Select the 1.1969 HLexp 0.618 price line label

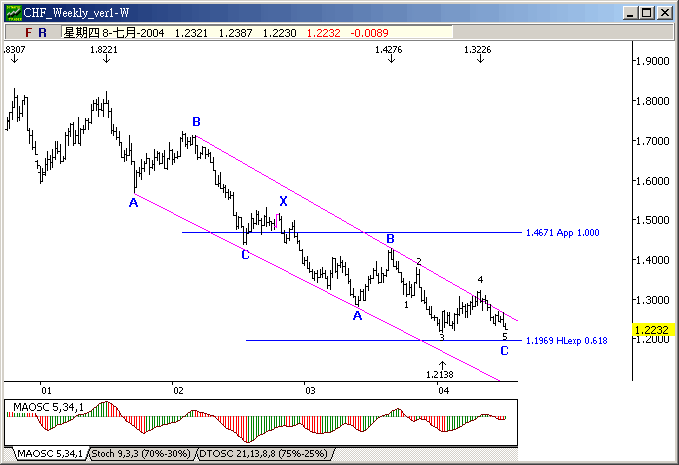566,341
